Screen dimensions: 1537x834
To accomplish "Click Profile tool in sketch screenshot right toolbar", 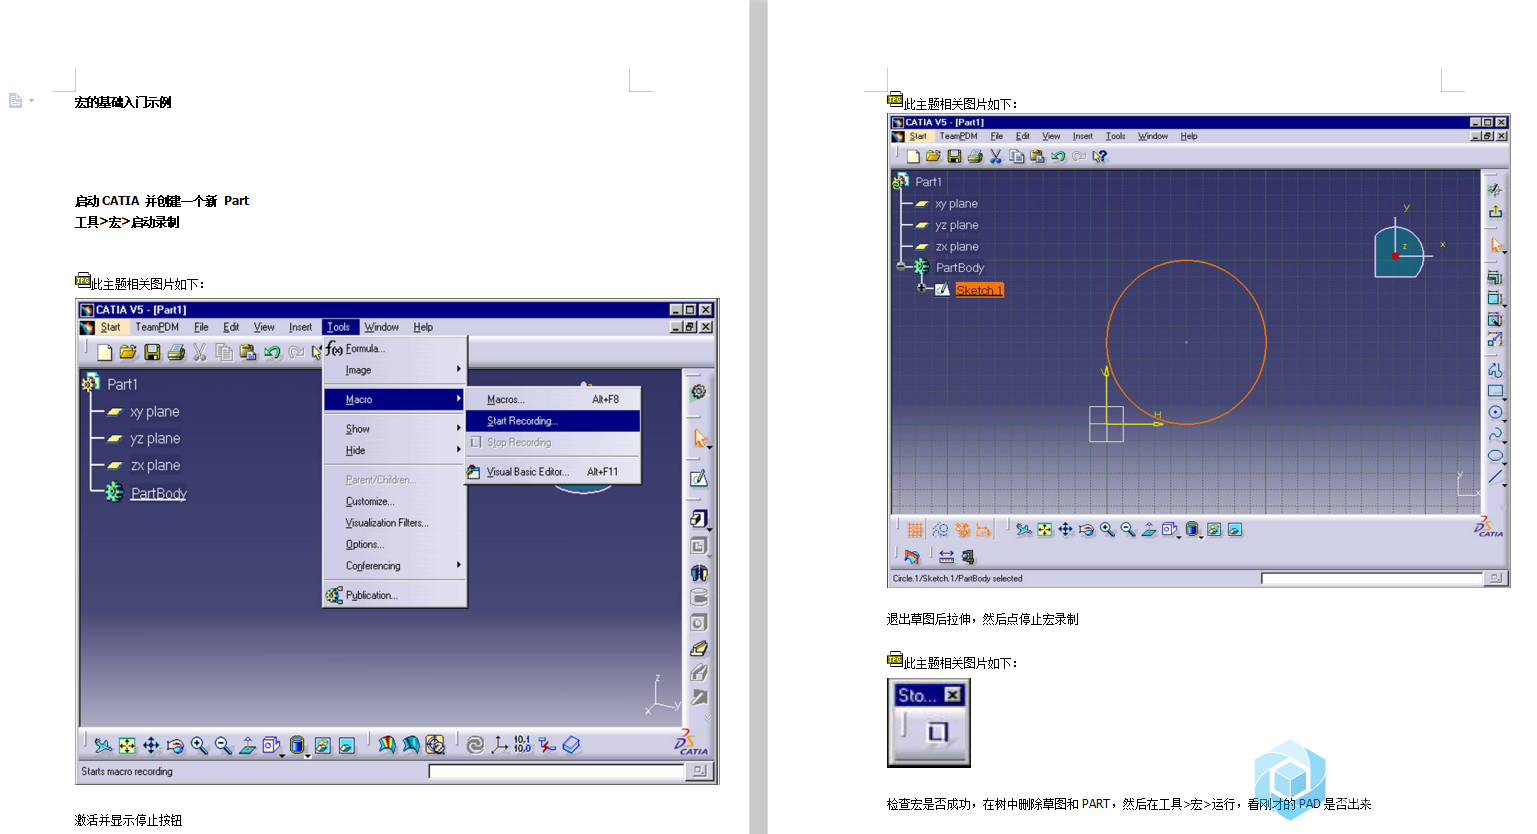I will pos(1495,370).
